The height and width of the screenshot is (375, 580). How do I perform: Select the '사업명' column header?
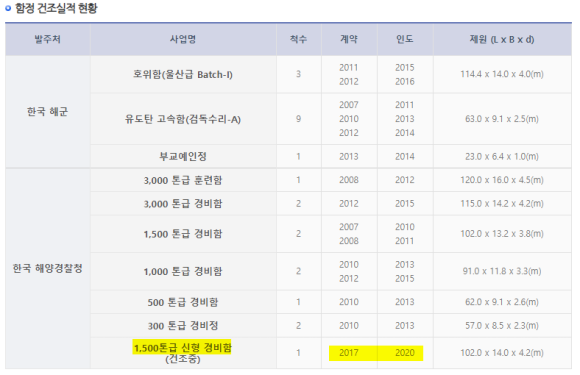(183, 39)
